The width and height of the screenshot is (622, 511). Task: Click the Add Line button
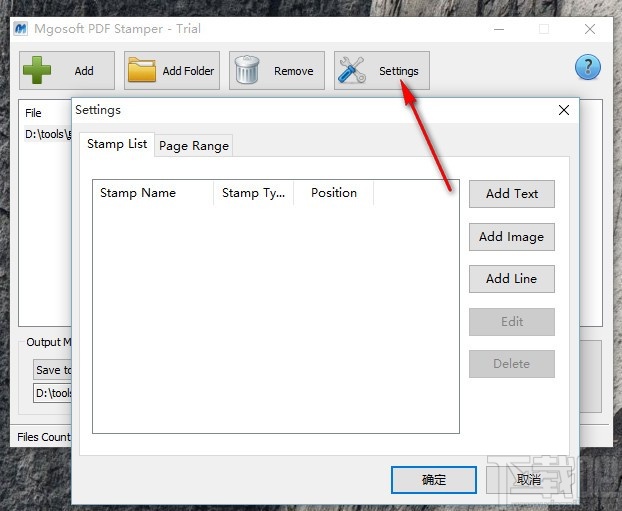click(512, 279)
